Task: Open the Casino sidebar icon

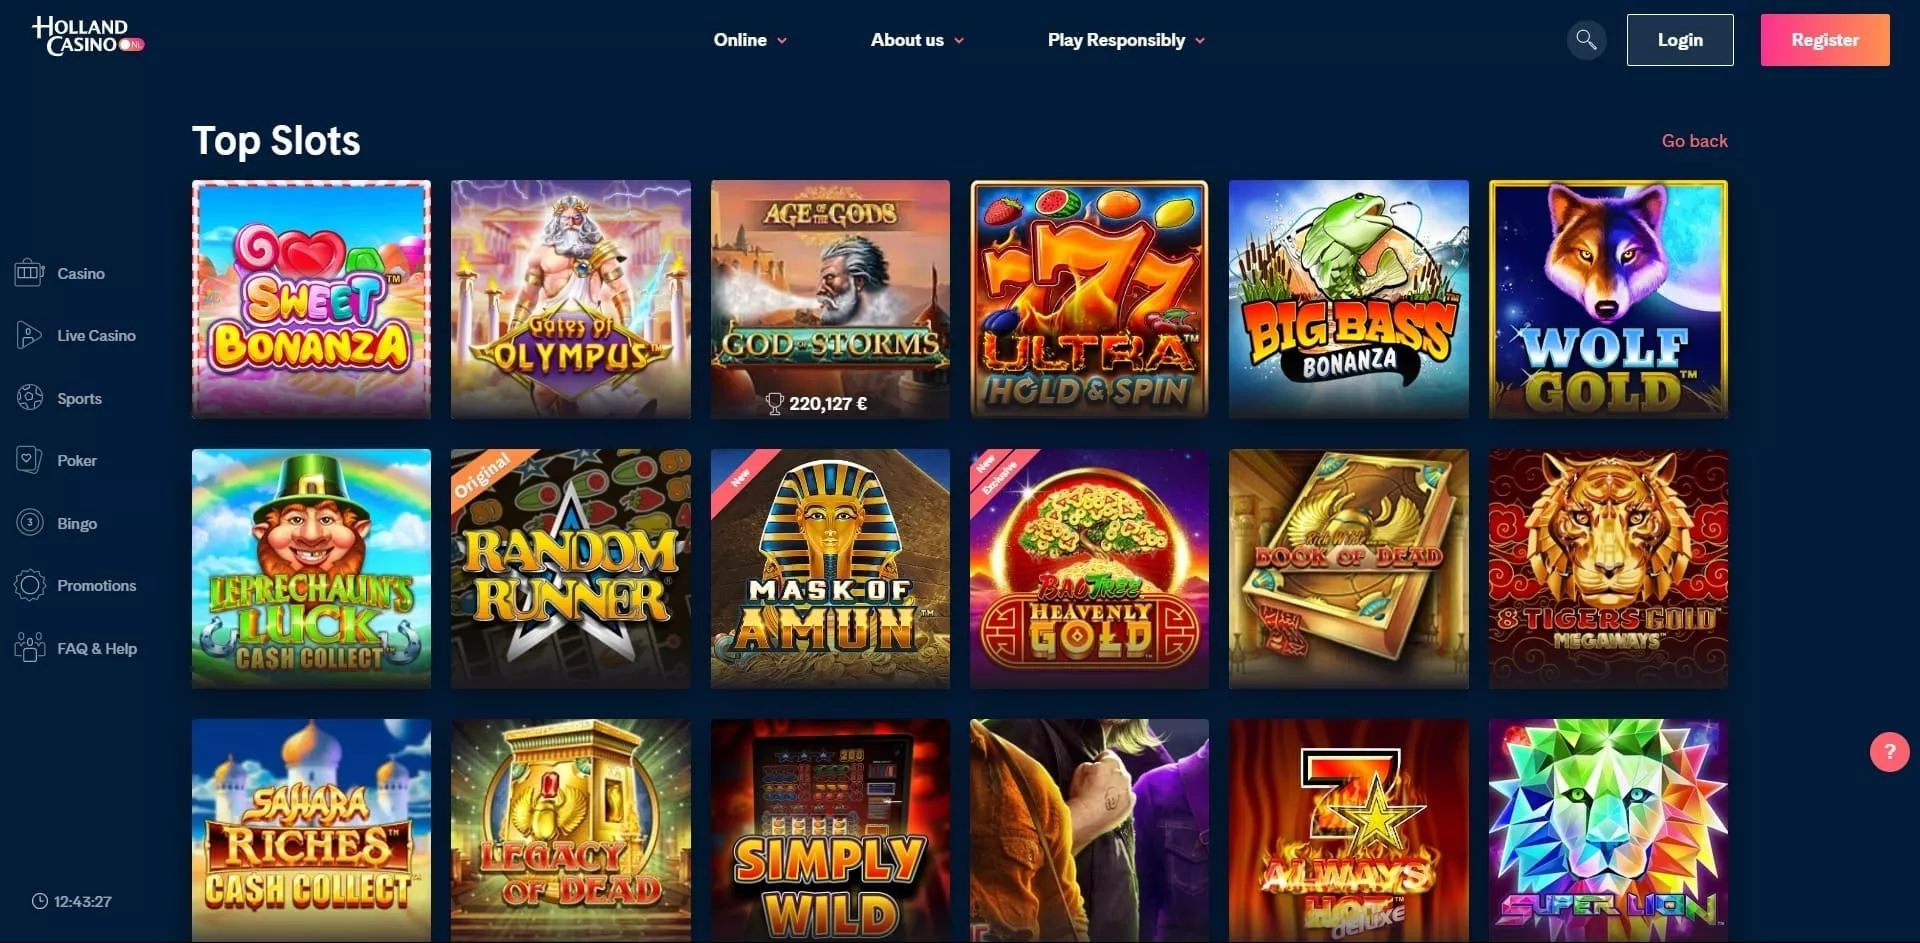Action: [30, 273]
